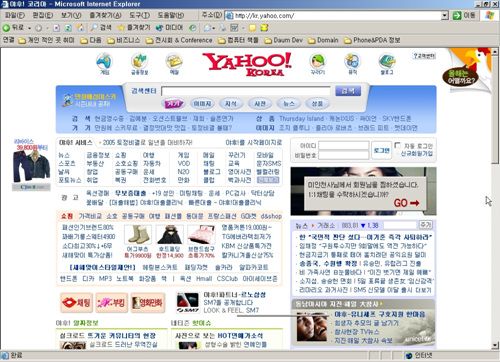Select the 이미지 search tab
The height and width of the screenshot is (362, 500).
[x=202, y=104]
